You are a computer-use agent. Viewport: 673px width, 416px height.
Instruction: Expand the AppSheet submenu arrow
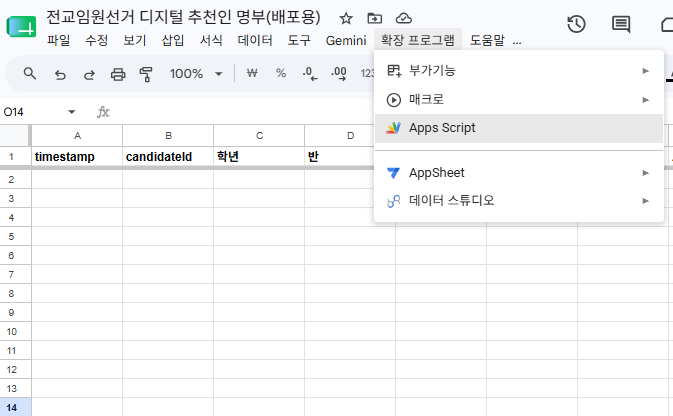(x=646, y=173)
